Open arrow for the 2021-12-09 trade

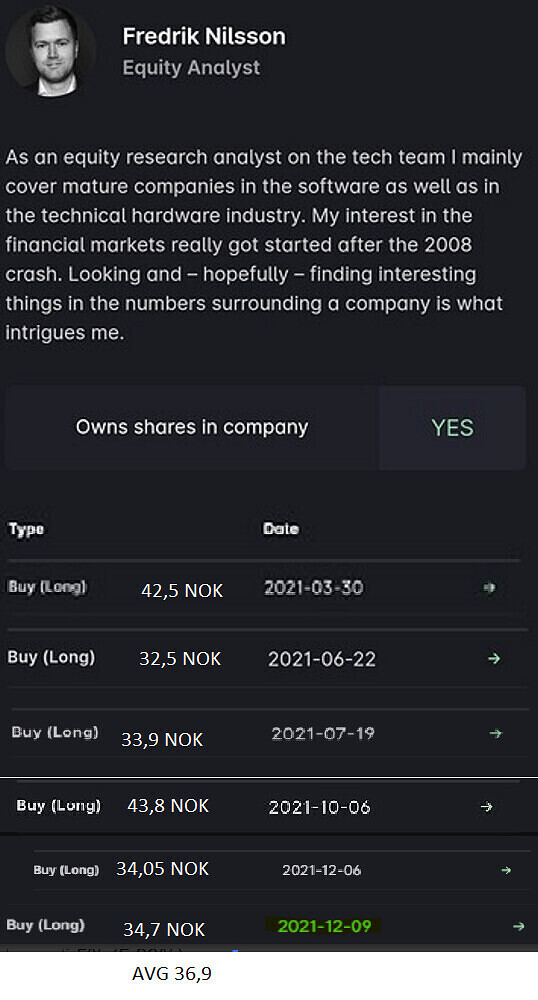coord(519,926)
